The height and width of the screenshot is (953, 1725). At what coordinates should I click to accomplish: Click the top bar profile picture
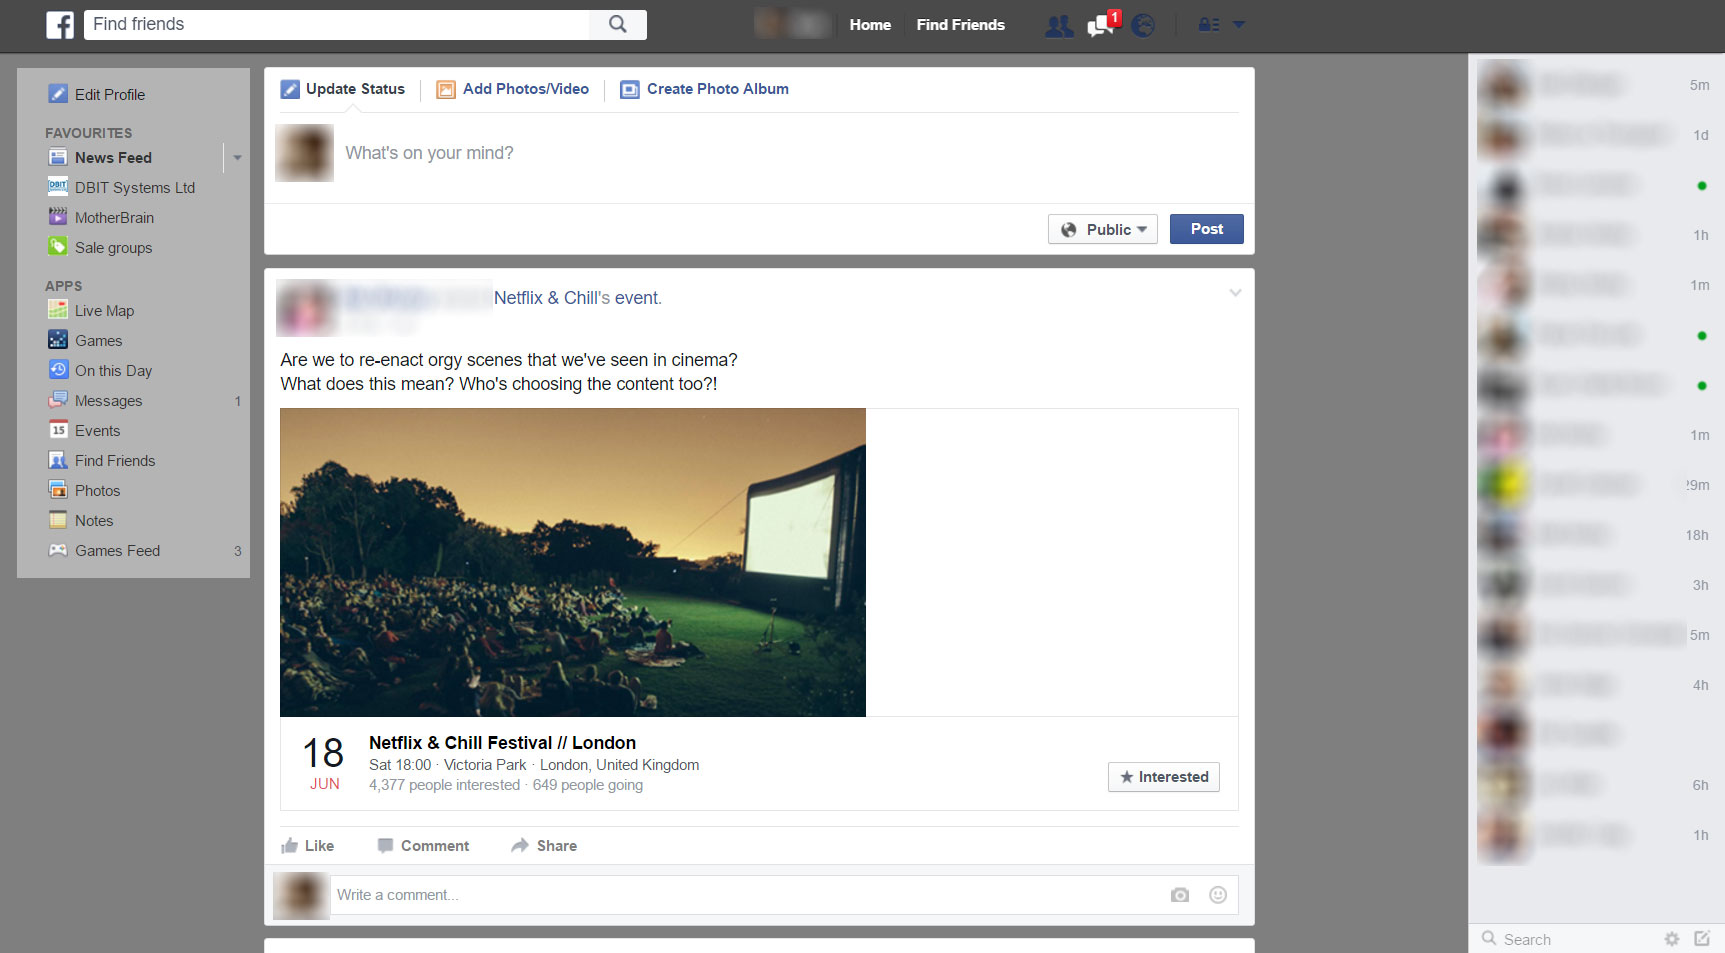768,24
